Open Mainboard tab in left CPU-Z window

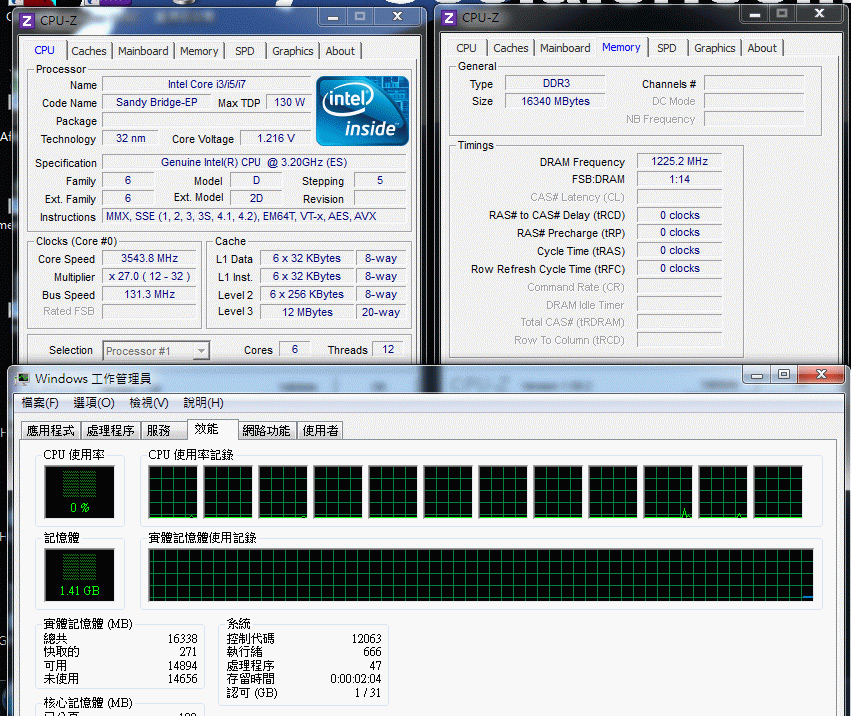143,51
